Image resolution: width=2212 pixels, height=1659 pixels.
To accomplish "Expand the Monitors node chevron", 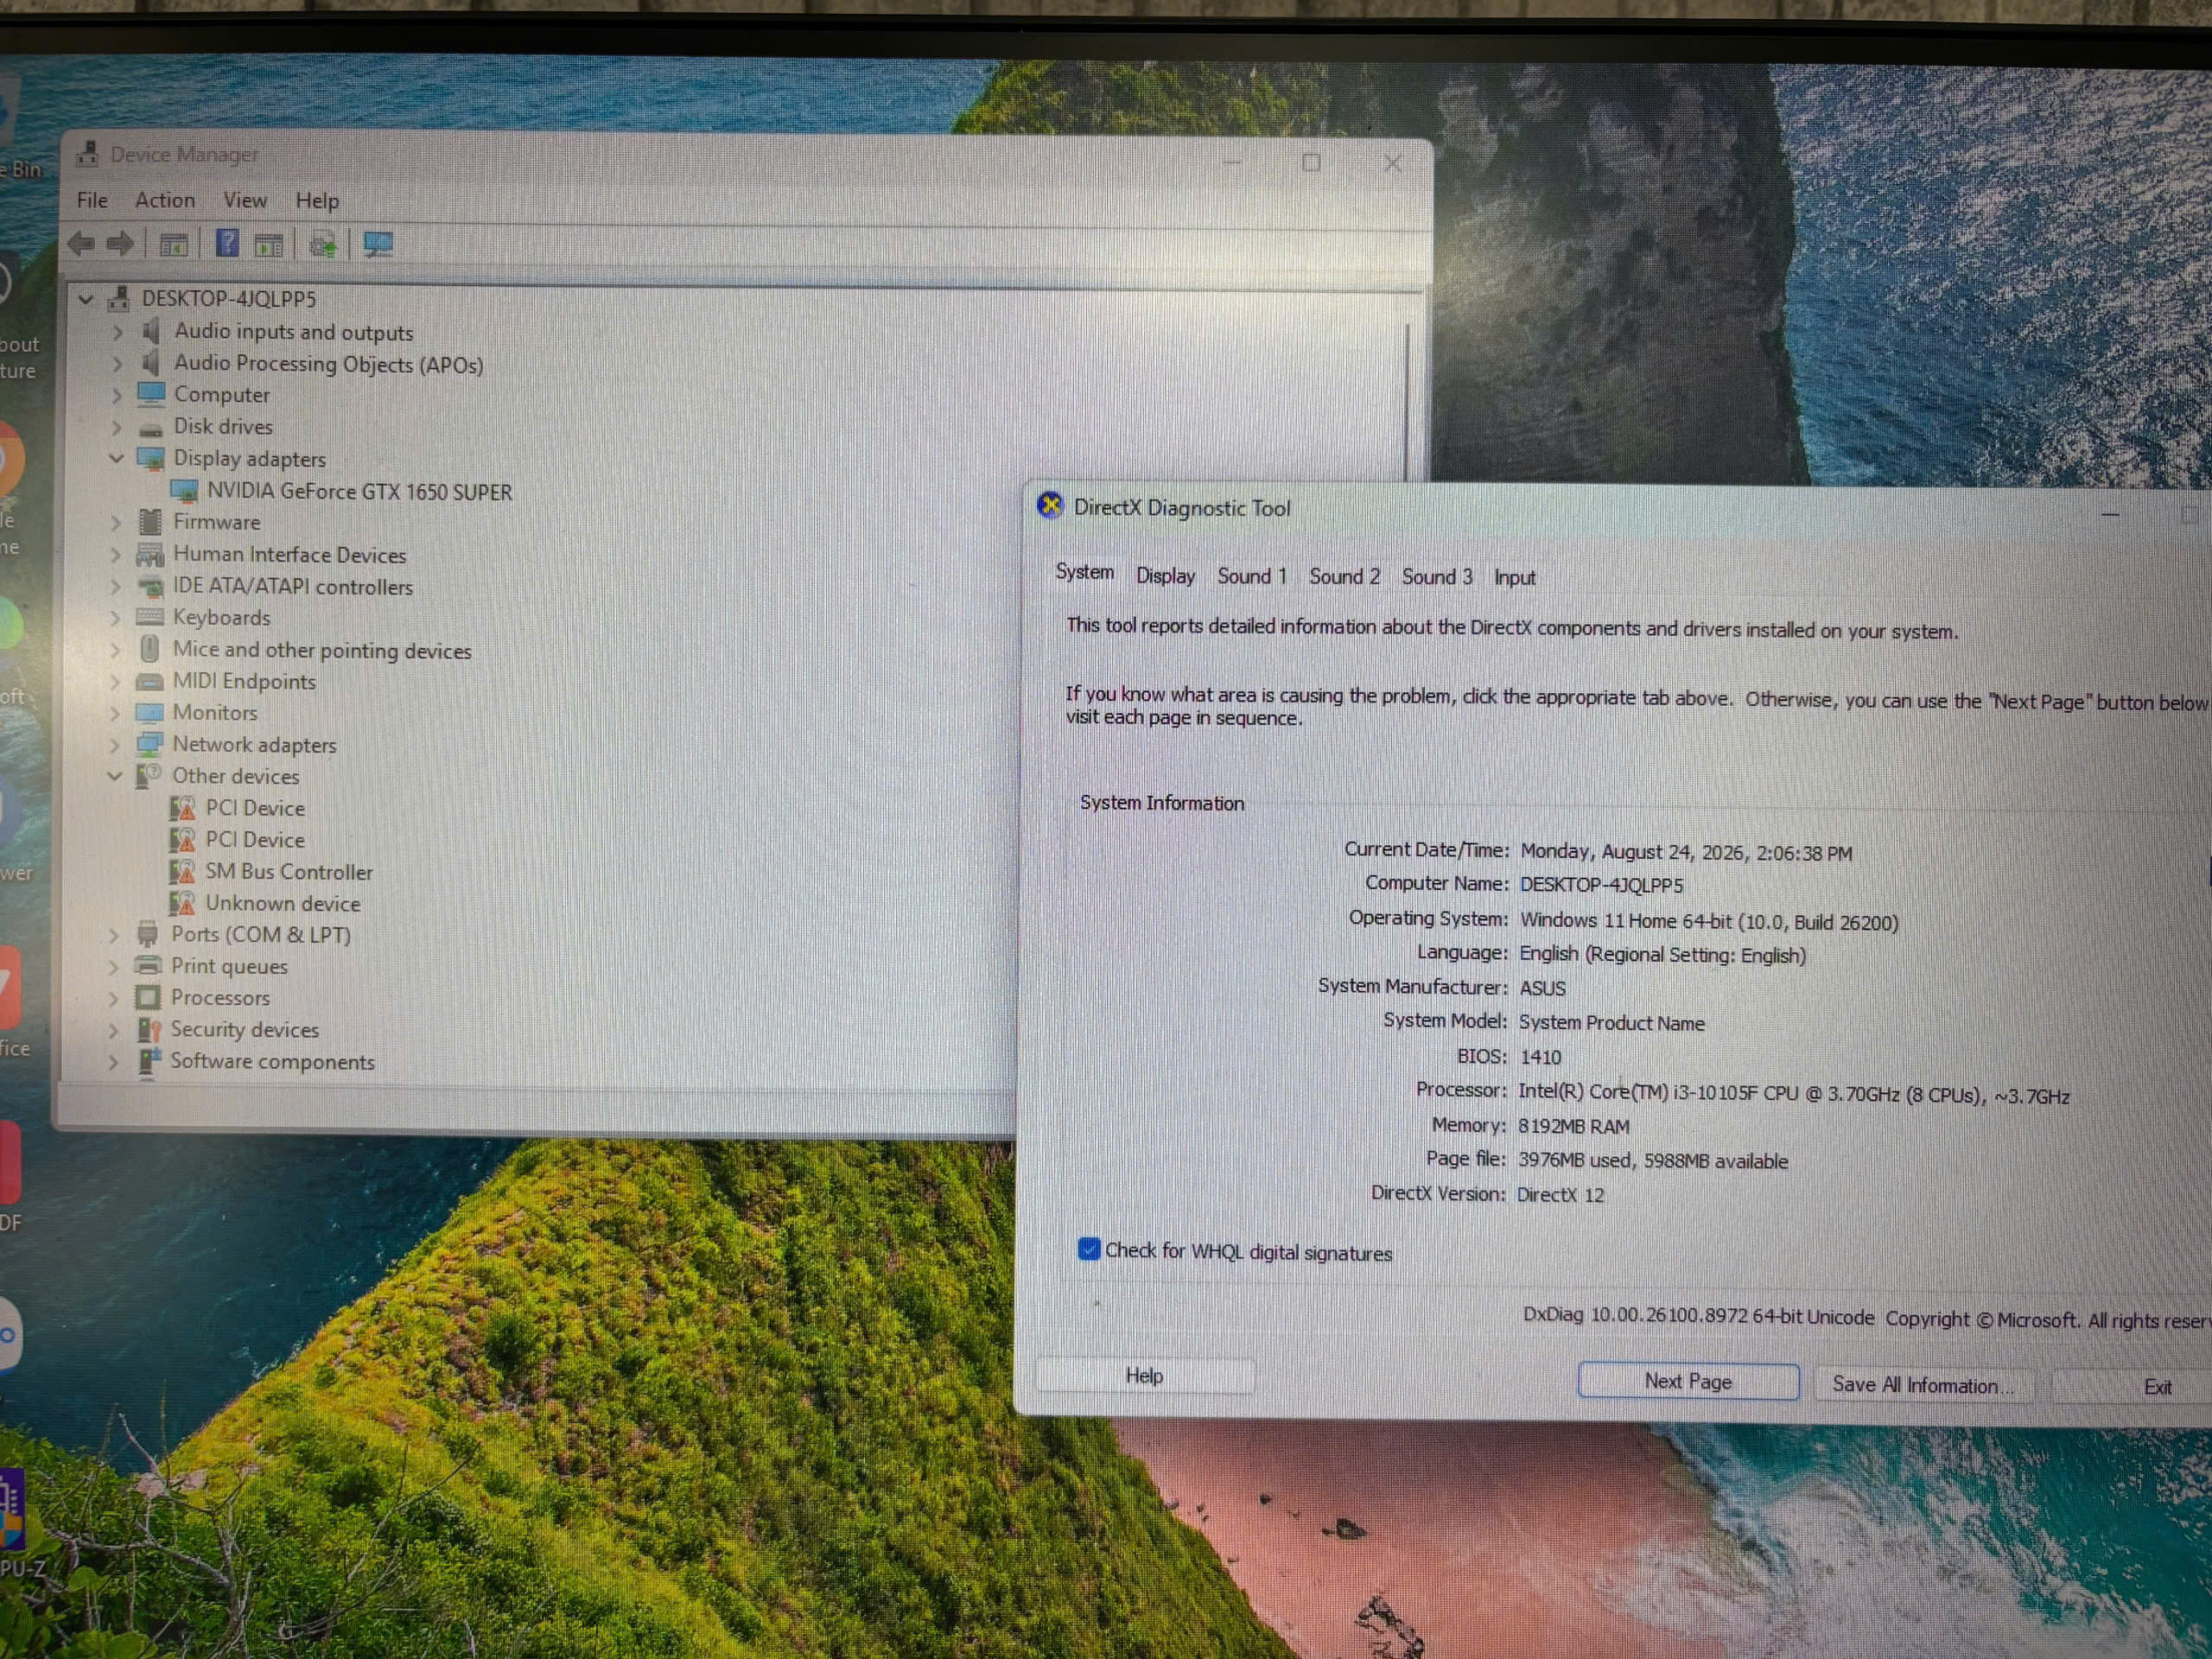I will click(x=115, y=713).
